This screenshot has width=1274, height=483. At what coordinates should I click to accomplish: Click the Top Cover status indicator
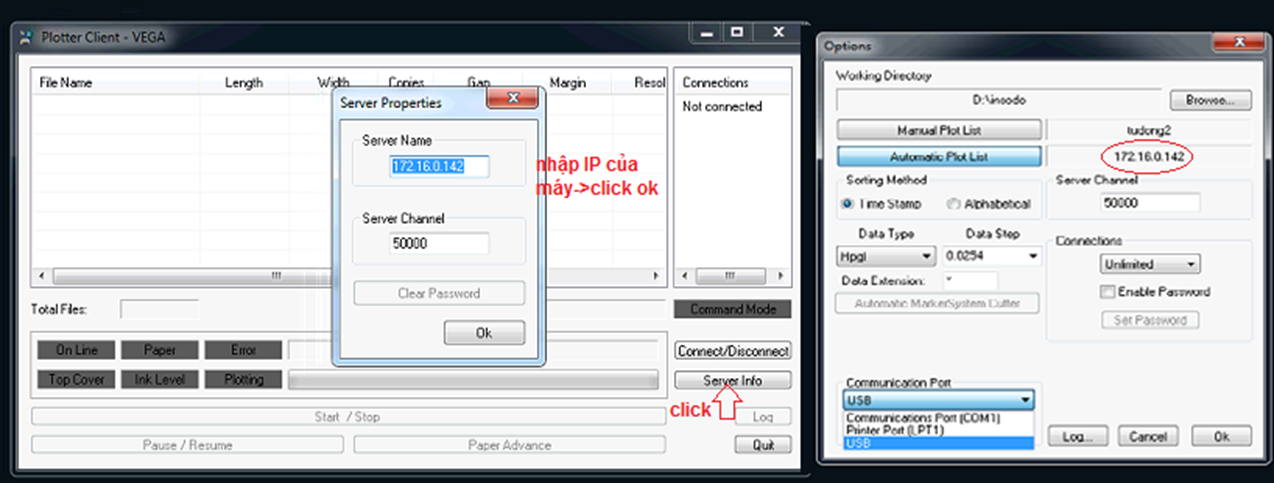tap(76, 380)
